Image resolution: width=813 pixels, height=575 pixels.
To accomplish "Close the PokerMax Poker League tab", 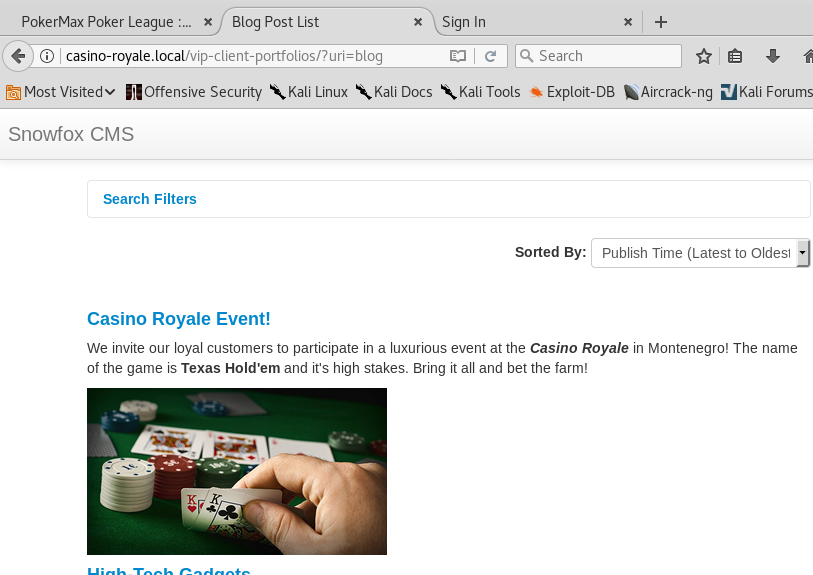I will [208, 22].
